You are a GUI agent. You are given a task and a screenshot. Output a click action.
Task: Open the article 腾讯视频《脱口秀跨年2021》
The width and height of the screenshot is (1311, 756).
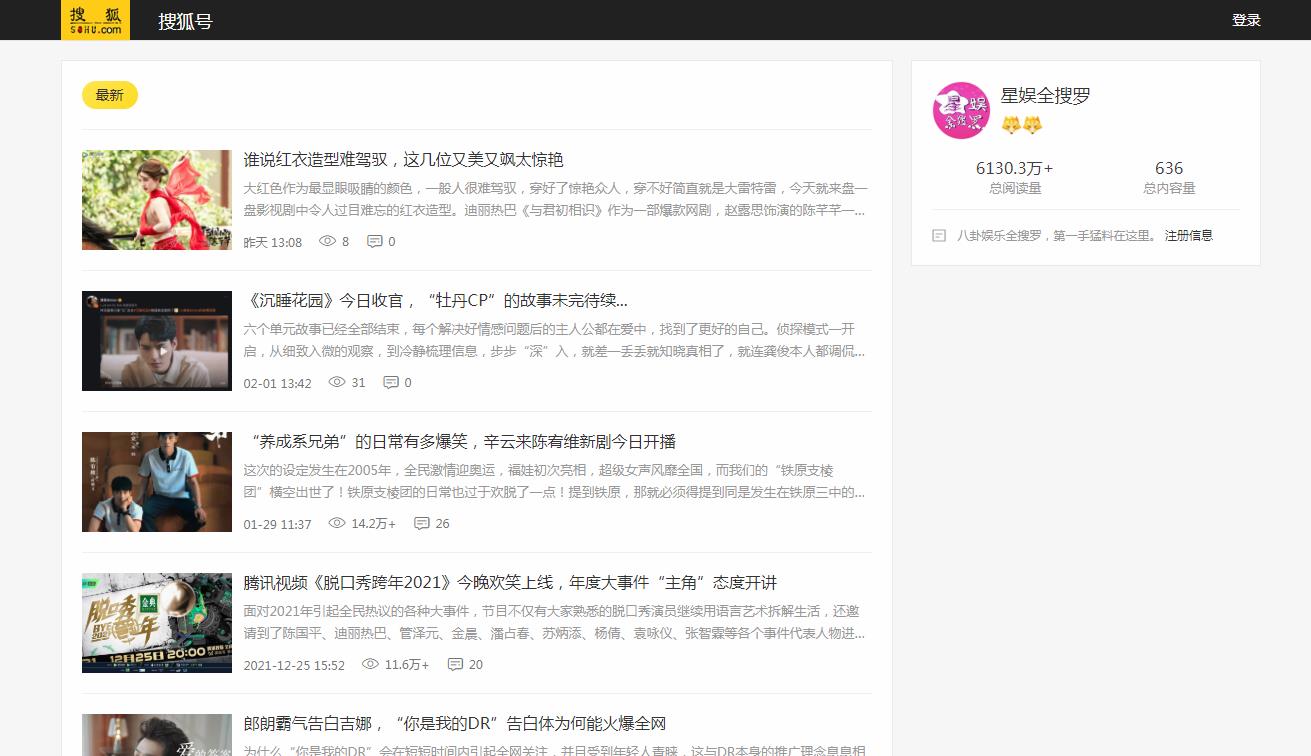(510, 583)
